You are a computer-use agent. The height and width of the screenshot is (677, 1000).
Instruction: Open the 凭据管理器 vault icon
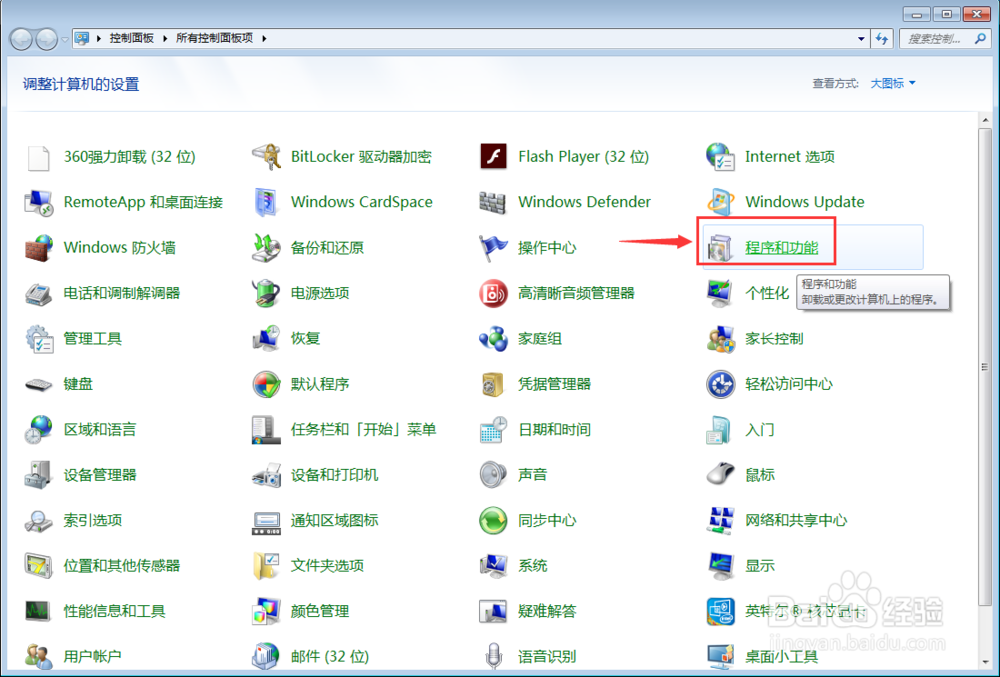(x=493, y=384)
